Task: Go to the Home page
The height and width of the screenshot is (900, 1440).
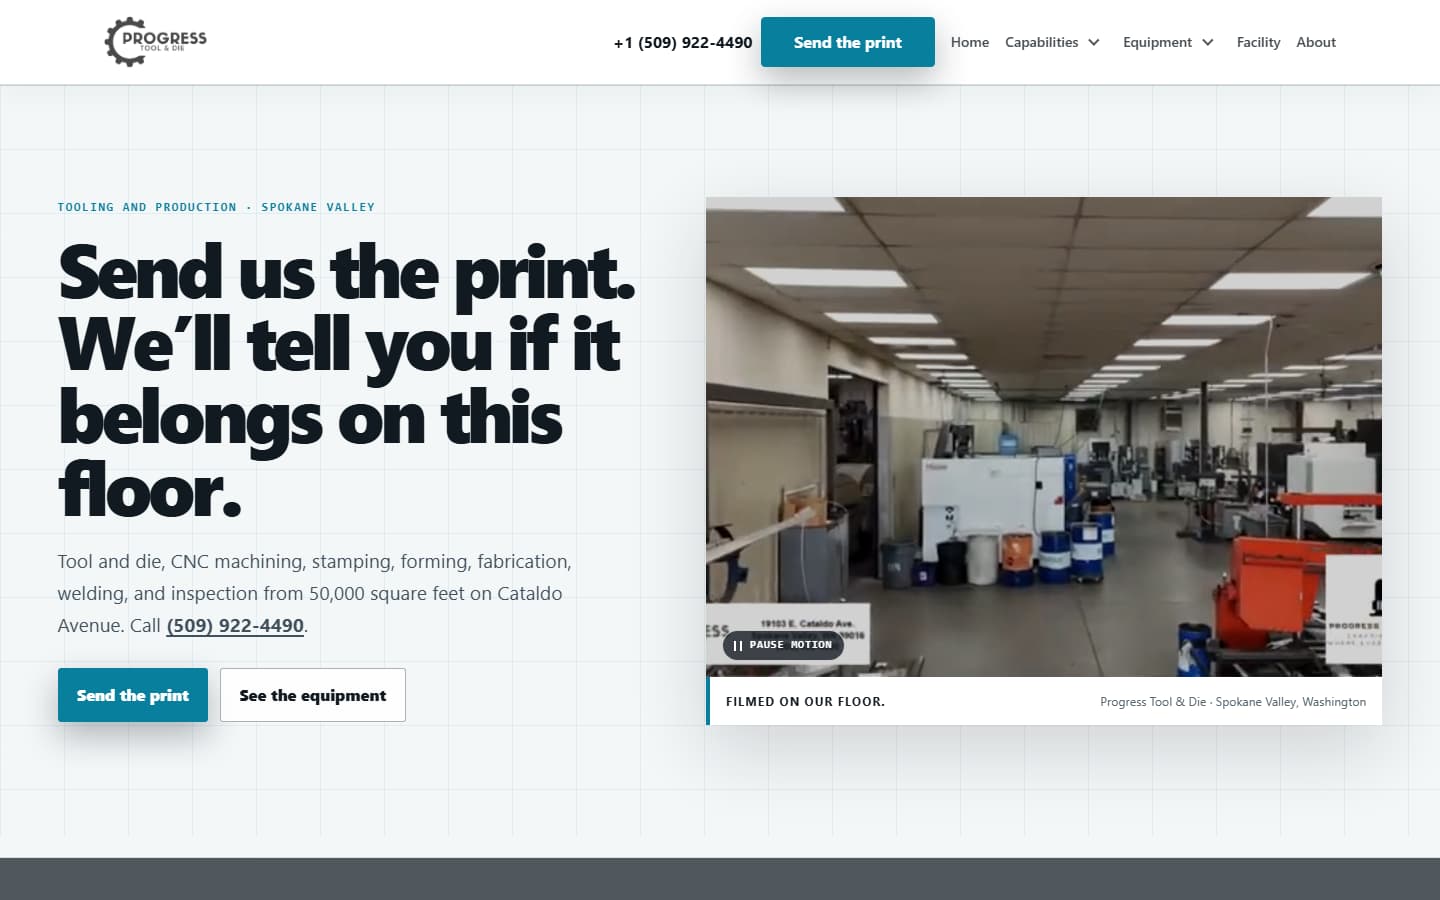Action: pos(969,42)
